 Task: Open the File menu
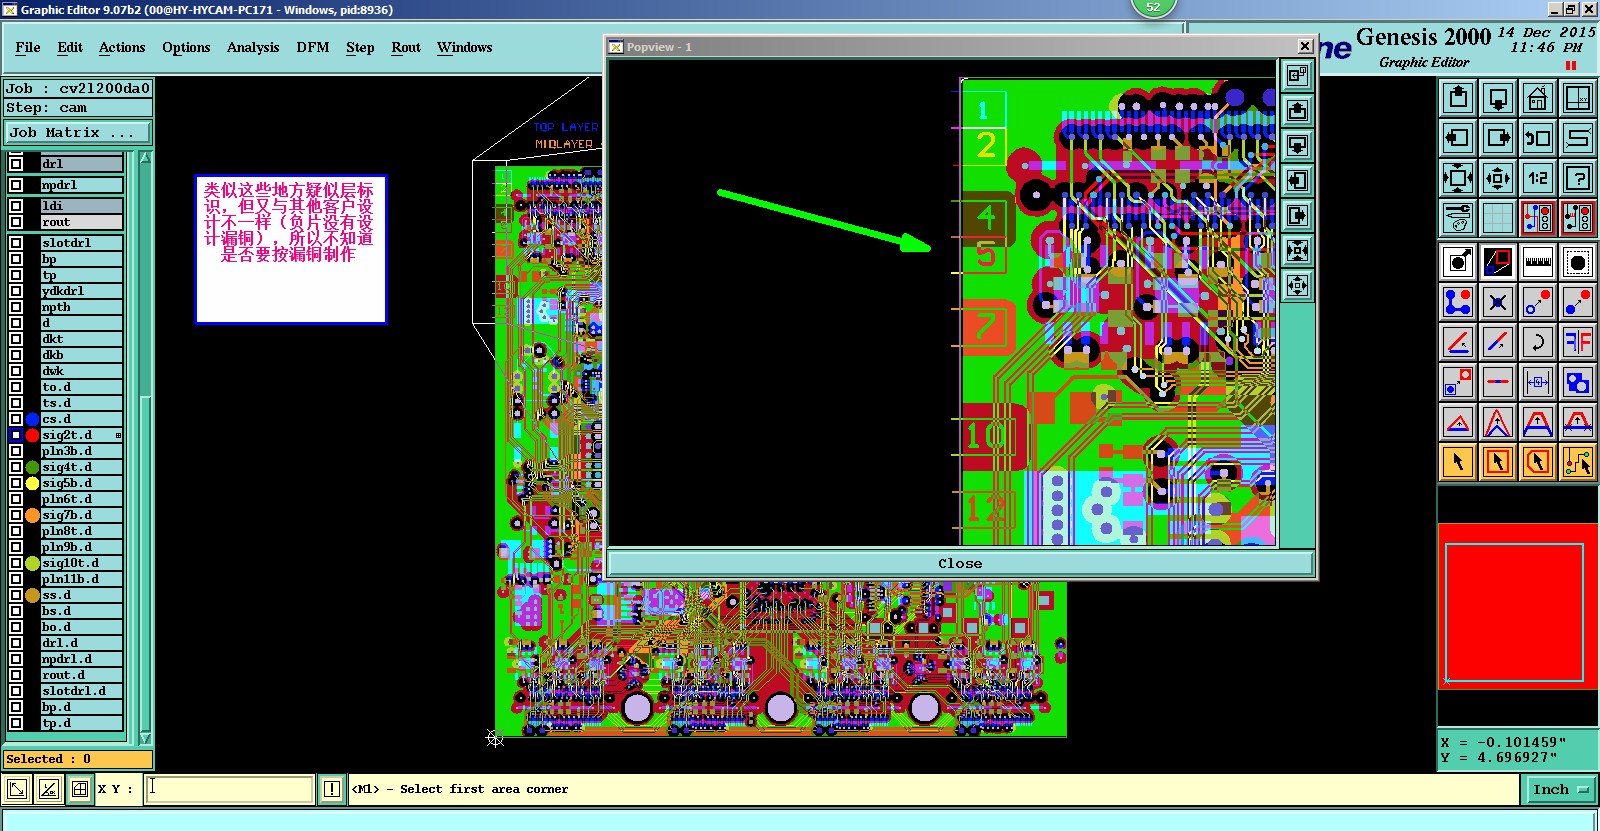tap(28, 47)
